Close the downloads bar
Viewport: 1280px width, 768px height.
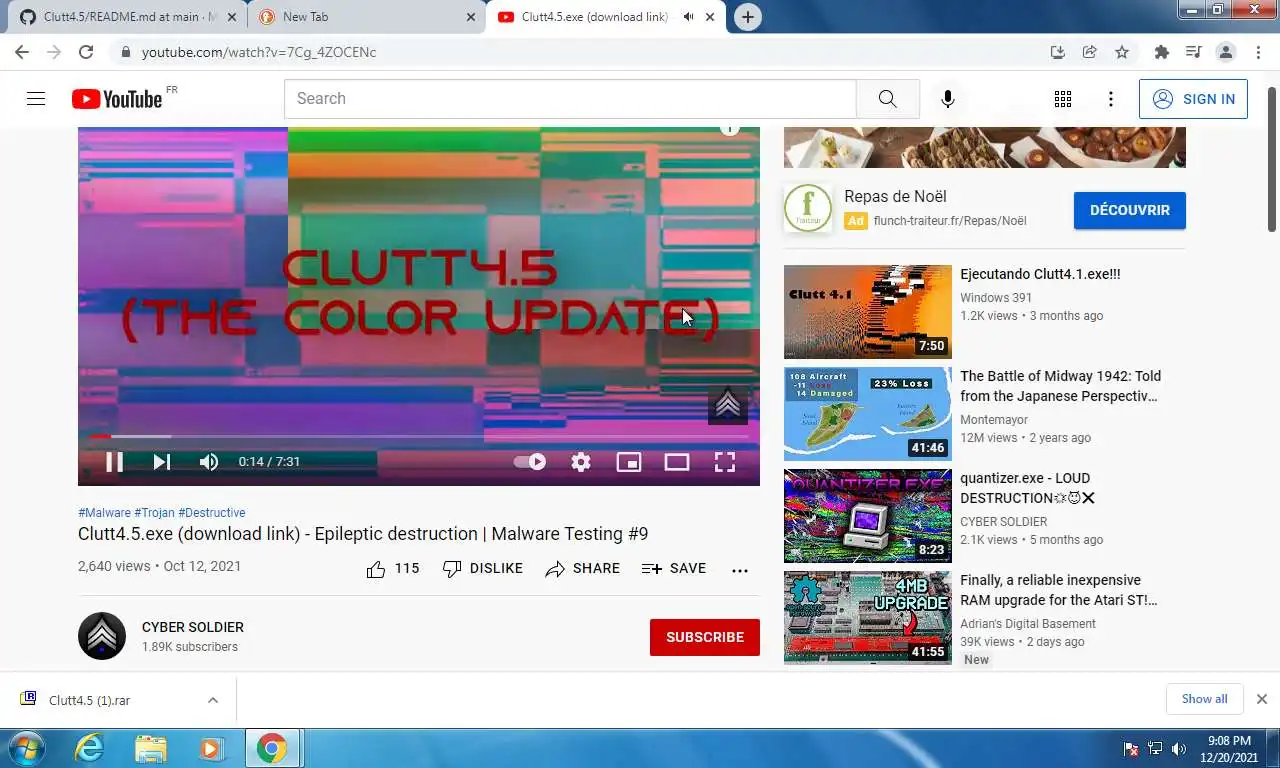[x=1262, y=699]
